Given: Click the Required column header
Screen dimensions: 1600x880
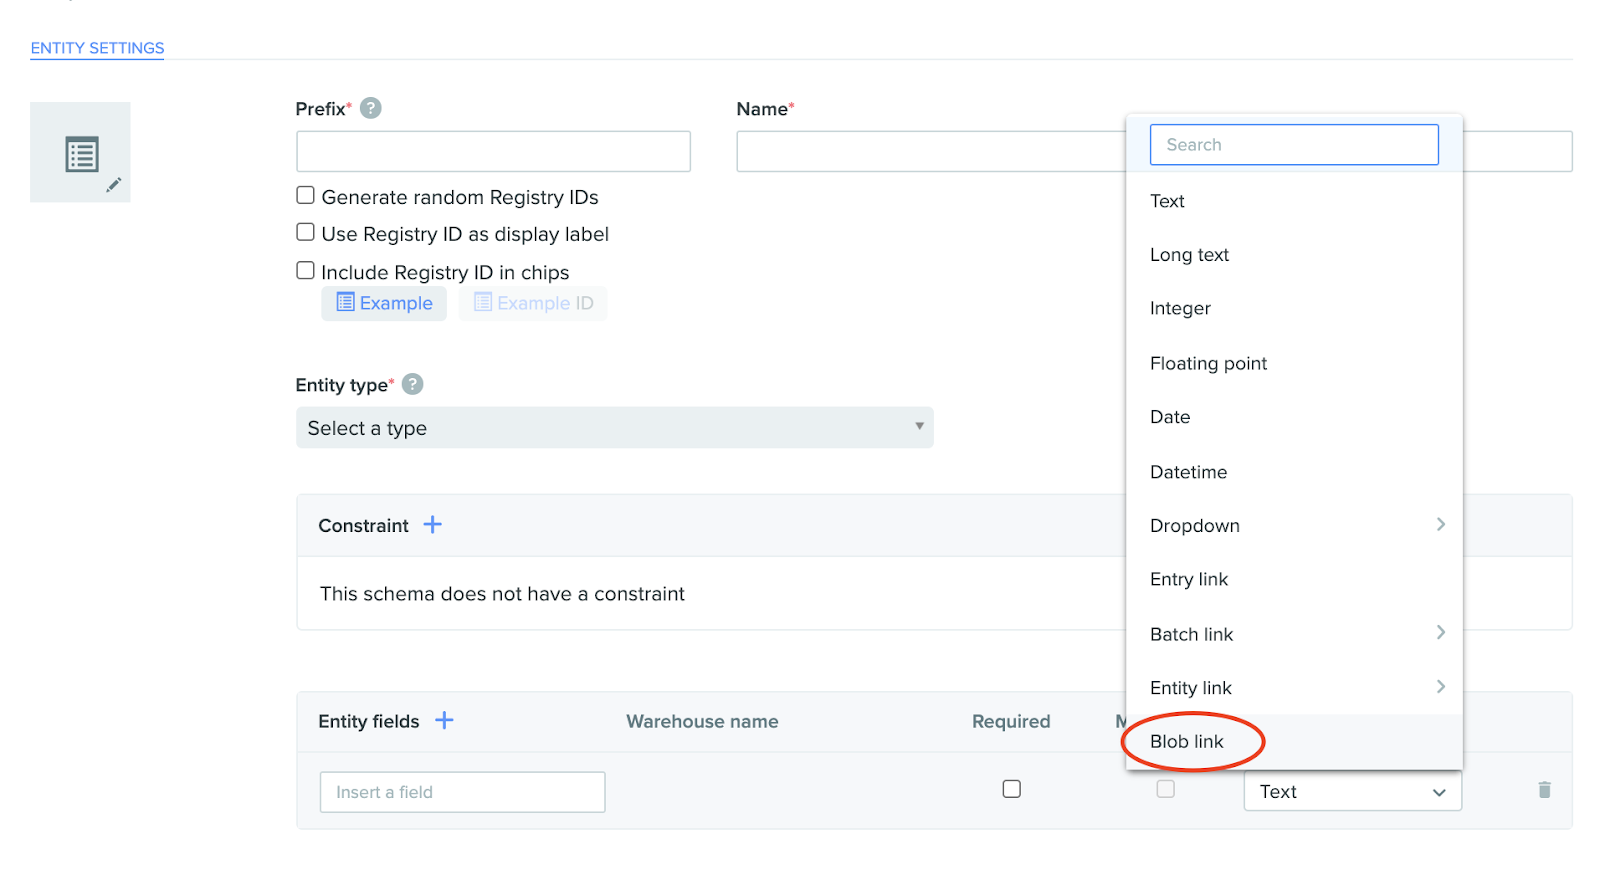Looking at the screenshot, I should click(x=1011, y=721).
